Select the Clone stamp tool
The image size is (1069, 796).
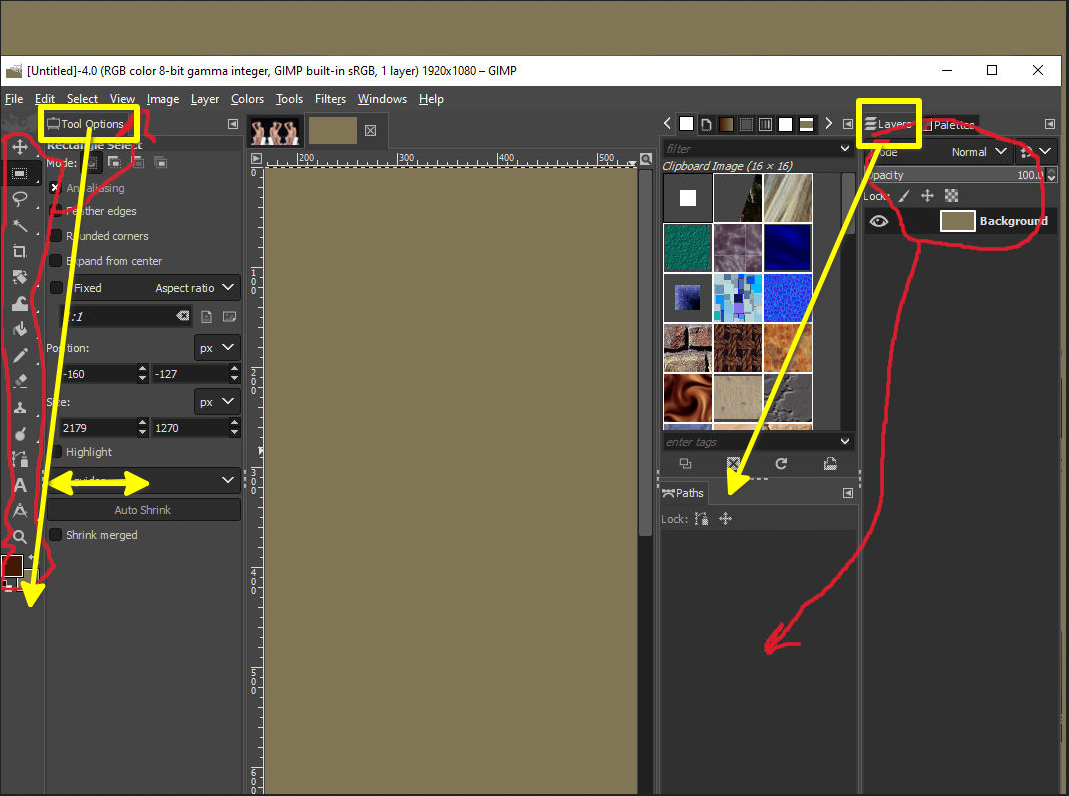pos(20,407)
